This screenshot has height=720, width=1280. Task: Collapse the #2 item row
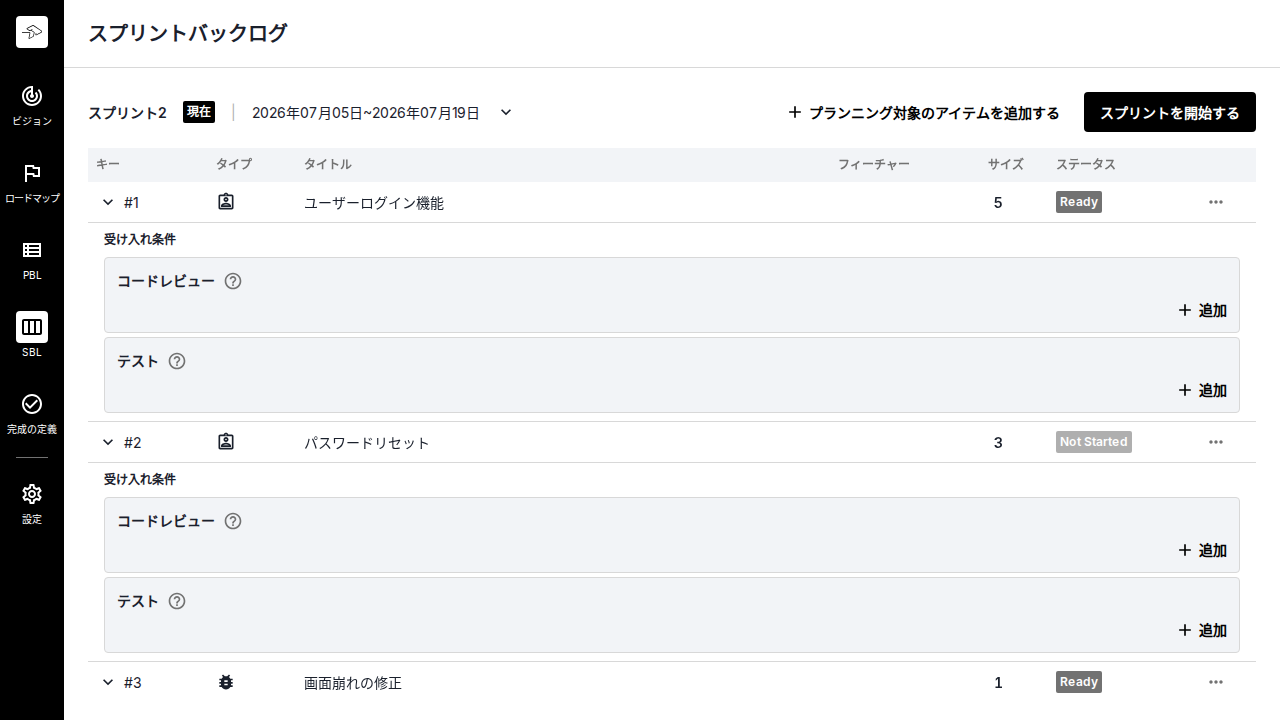108,442
